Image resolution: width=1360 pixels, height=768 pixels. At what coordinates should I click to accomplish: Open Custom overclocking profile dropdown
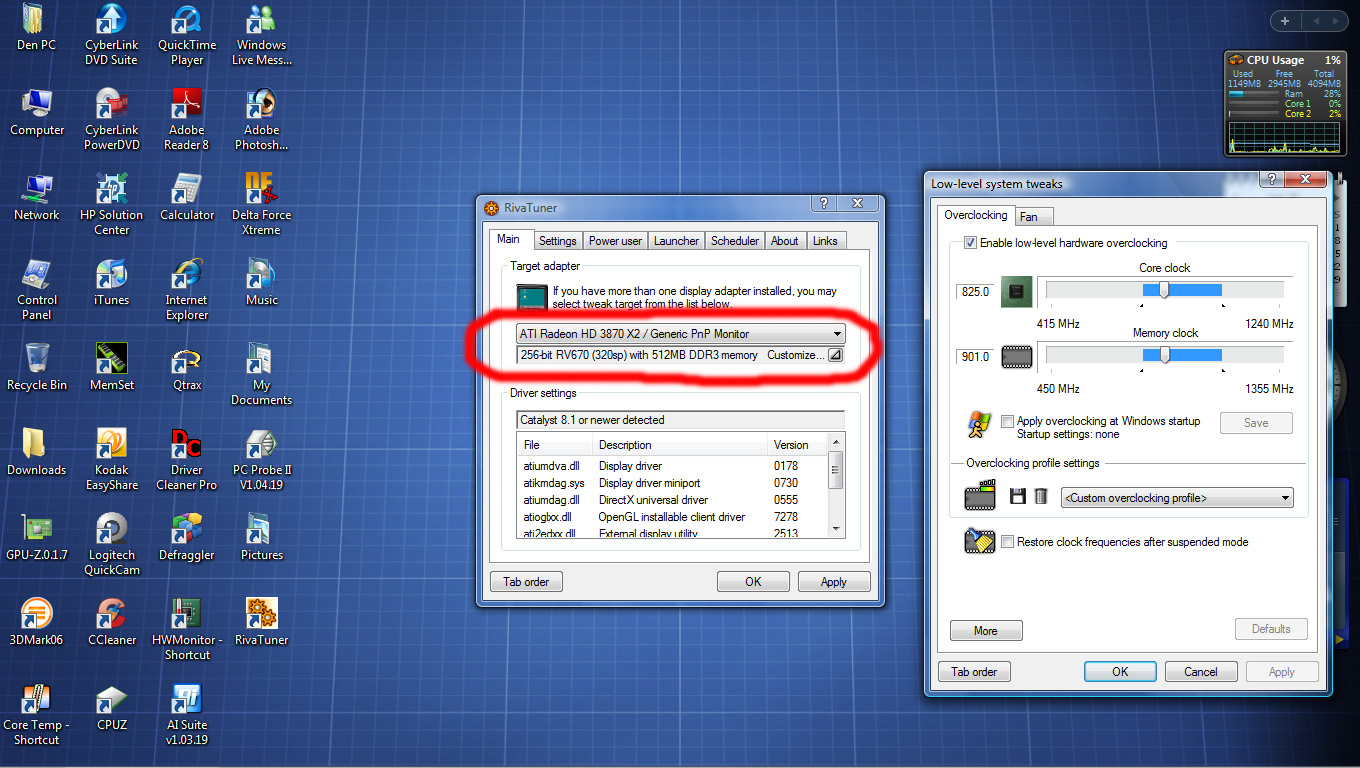(1178, 498)
